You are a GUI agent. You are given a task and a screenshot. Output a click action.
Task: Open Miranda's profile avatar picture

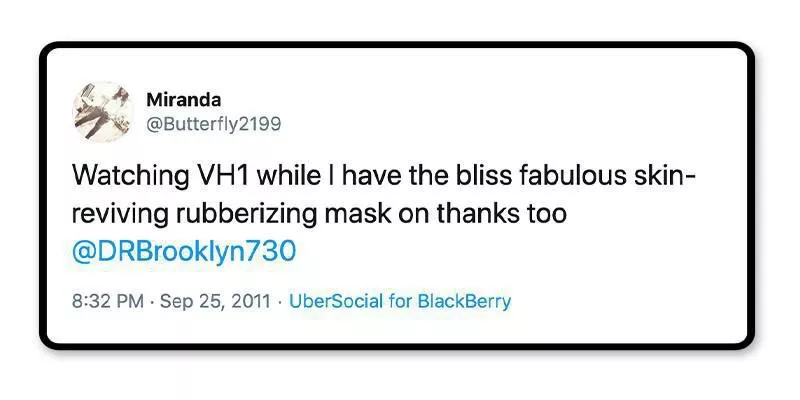pos(103,111)
